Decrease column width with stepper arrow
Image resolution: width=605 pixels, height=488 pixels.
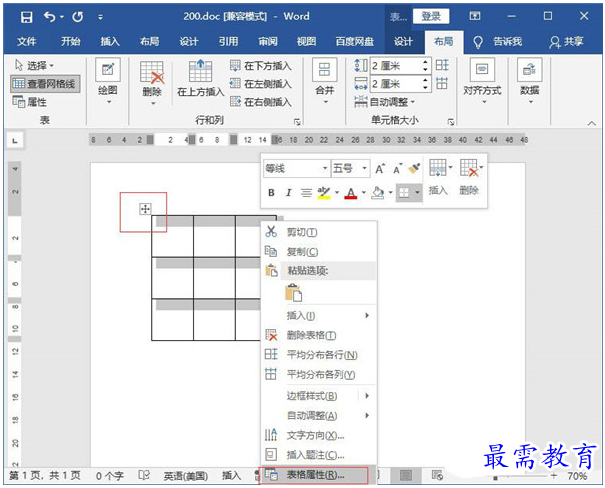pos(425,88)
